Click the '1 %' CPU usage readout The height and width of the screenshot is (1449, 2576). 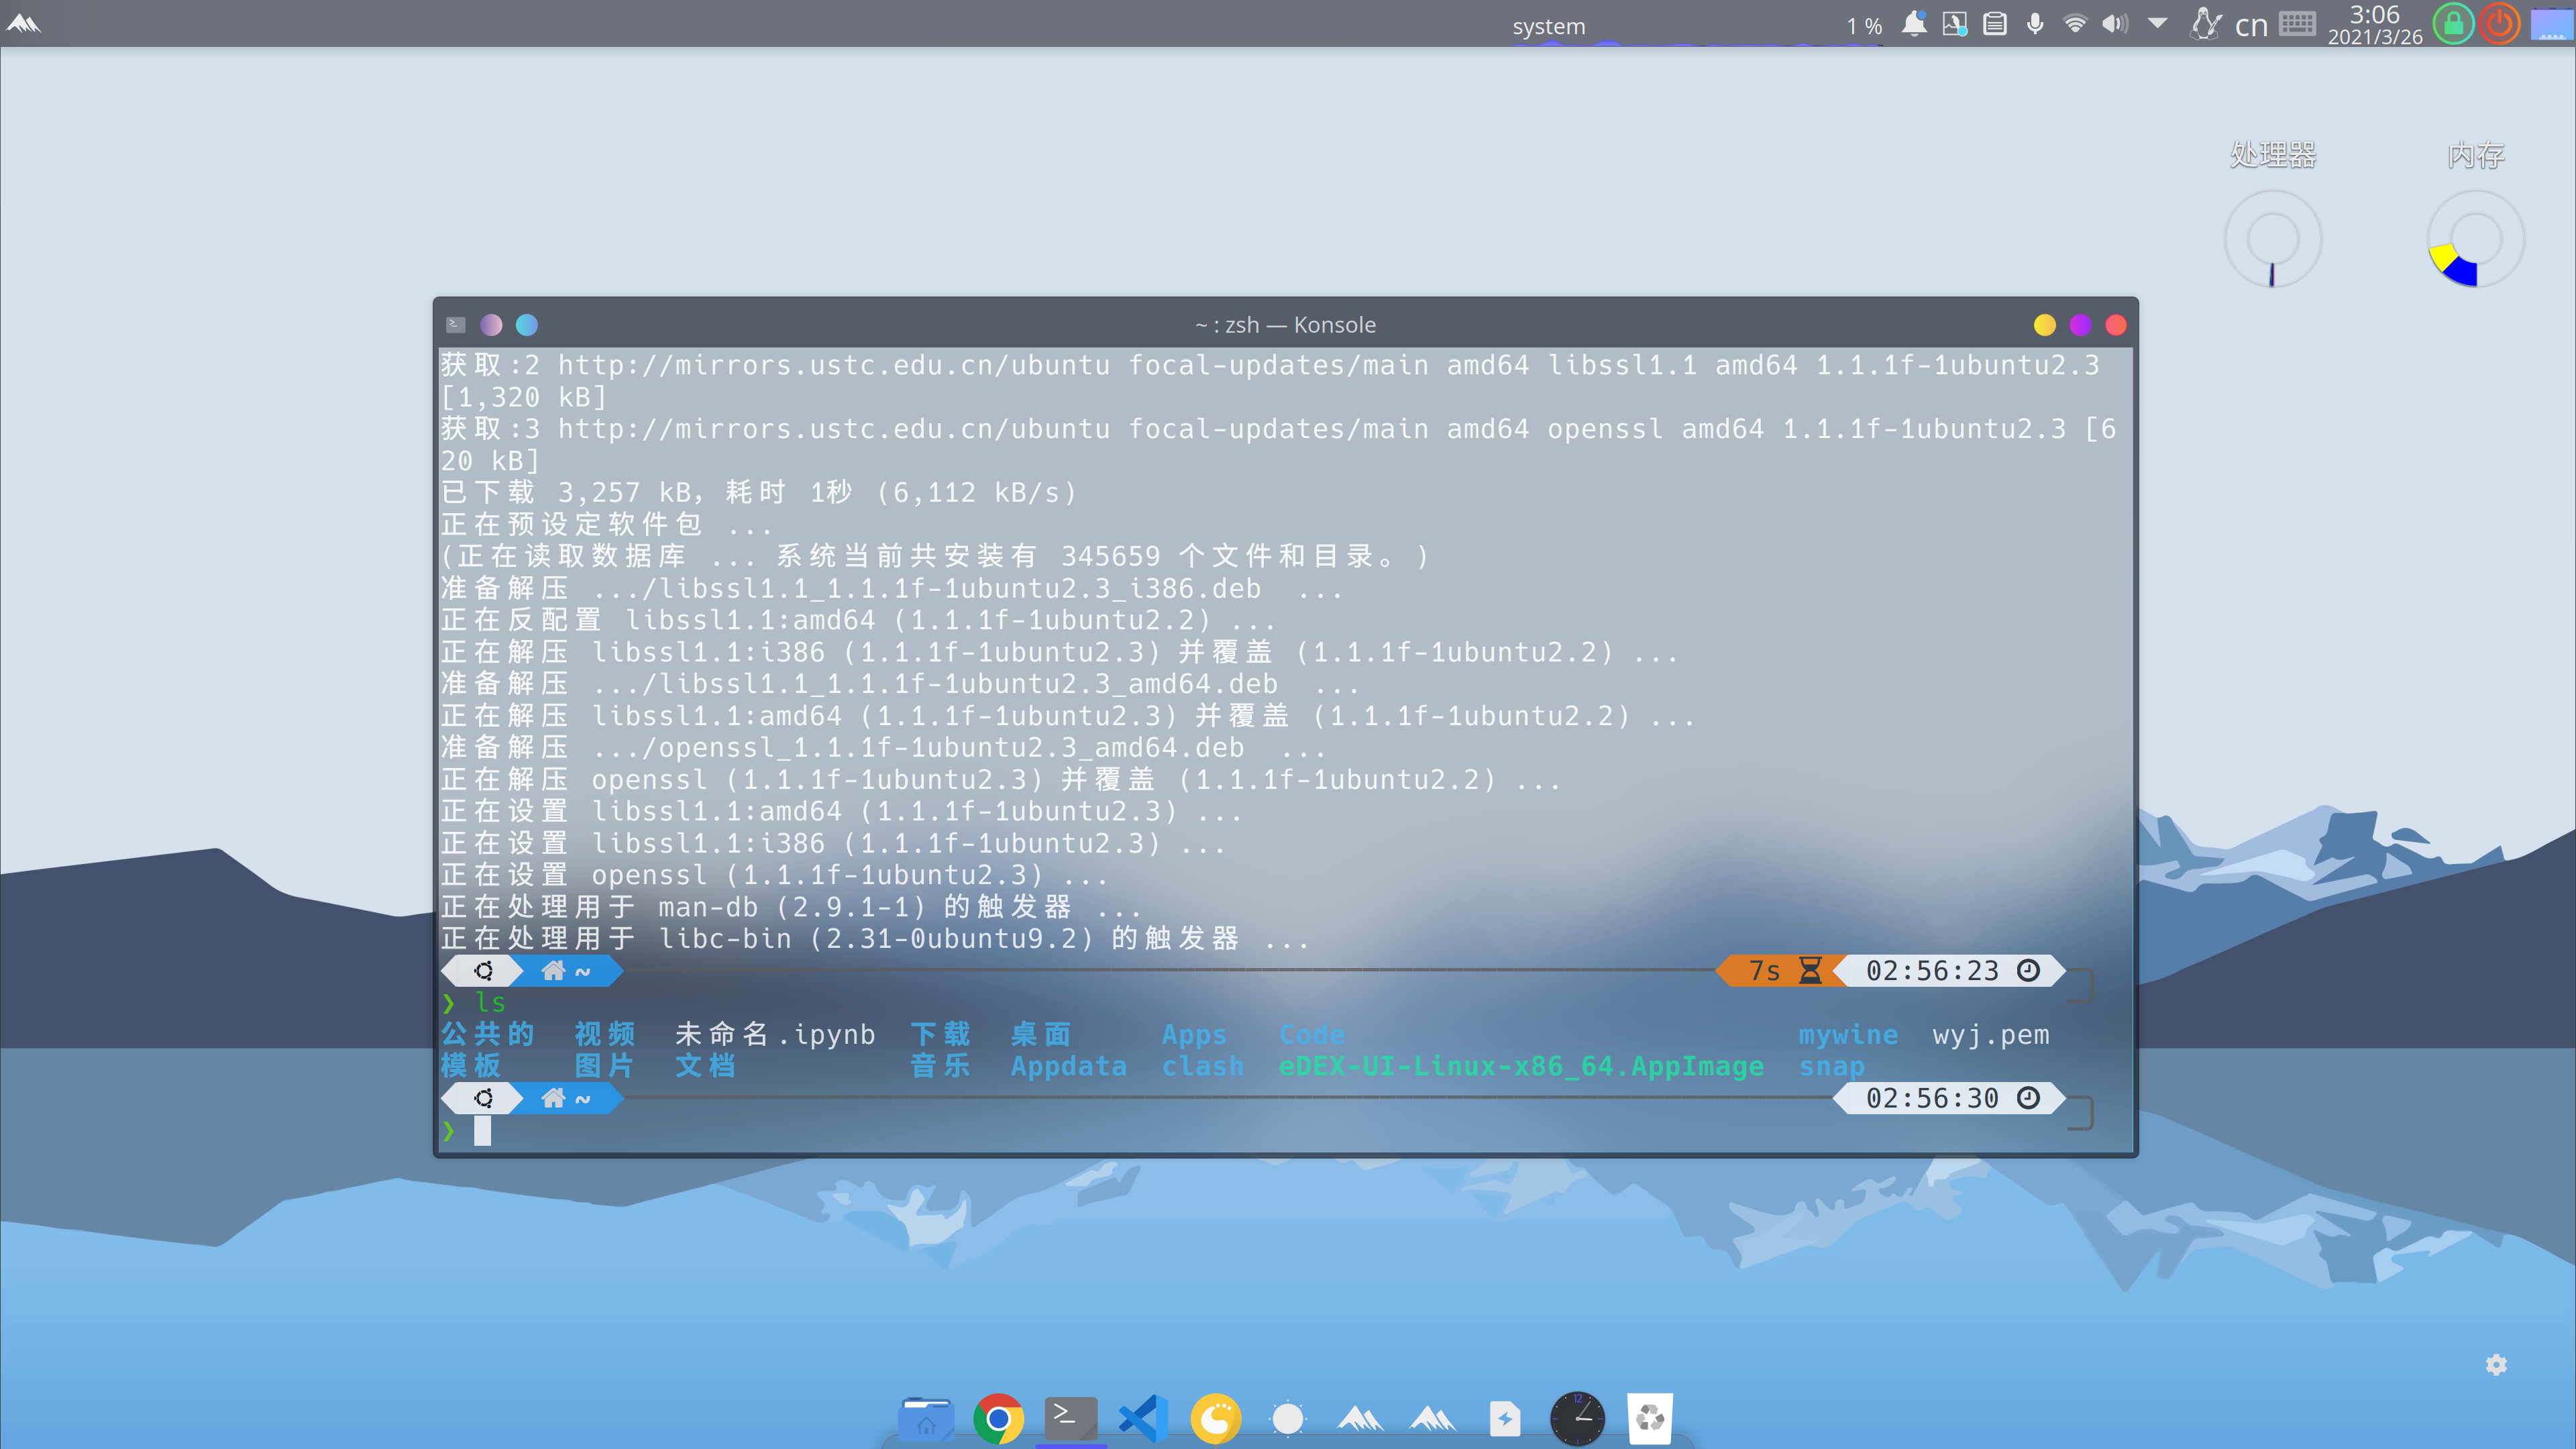coord(1864,26)
